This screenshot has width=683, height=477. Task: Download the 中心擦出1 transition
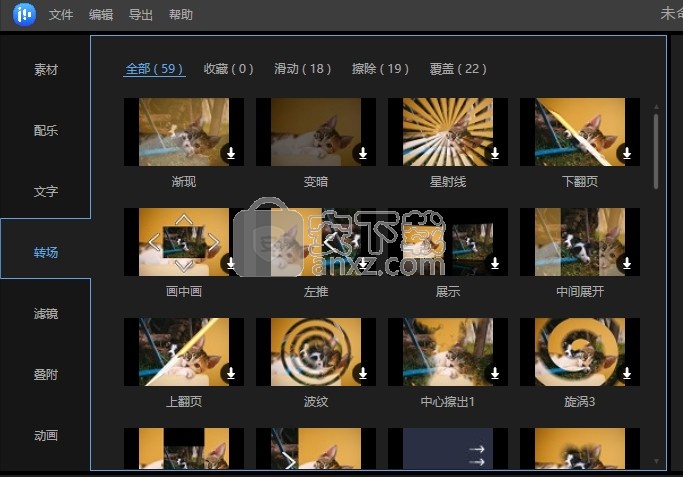tap(495, 373)
